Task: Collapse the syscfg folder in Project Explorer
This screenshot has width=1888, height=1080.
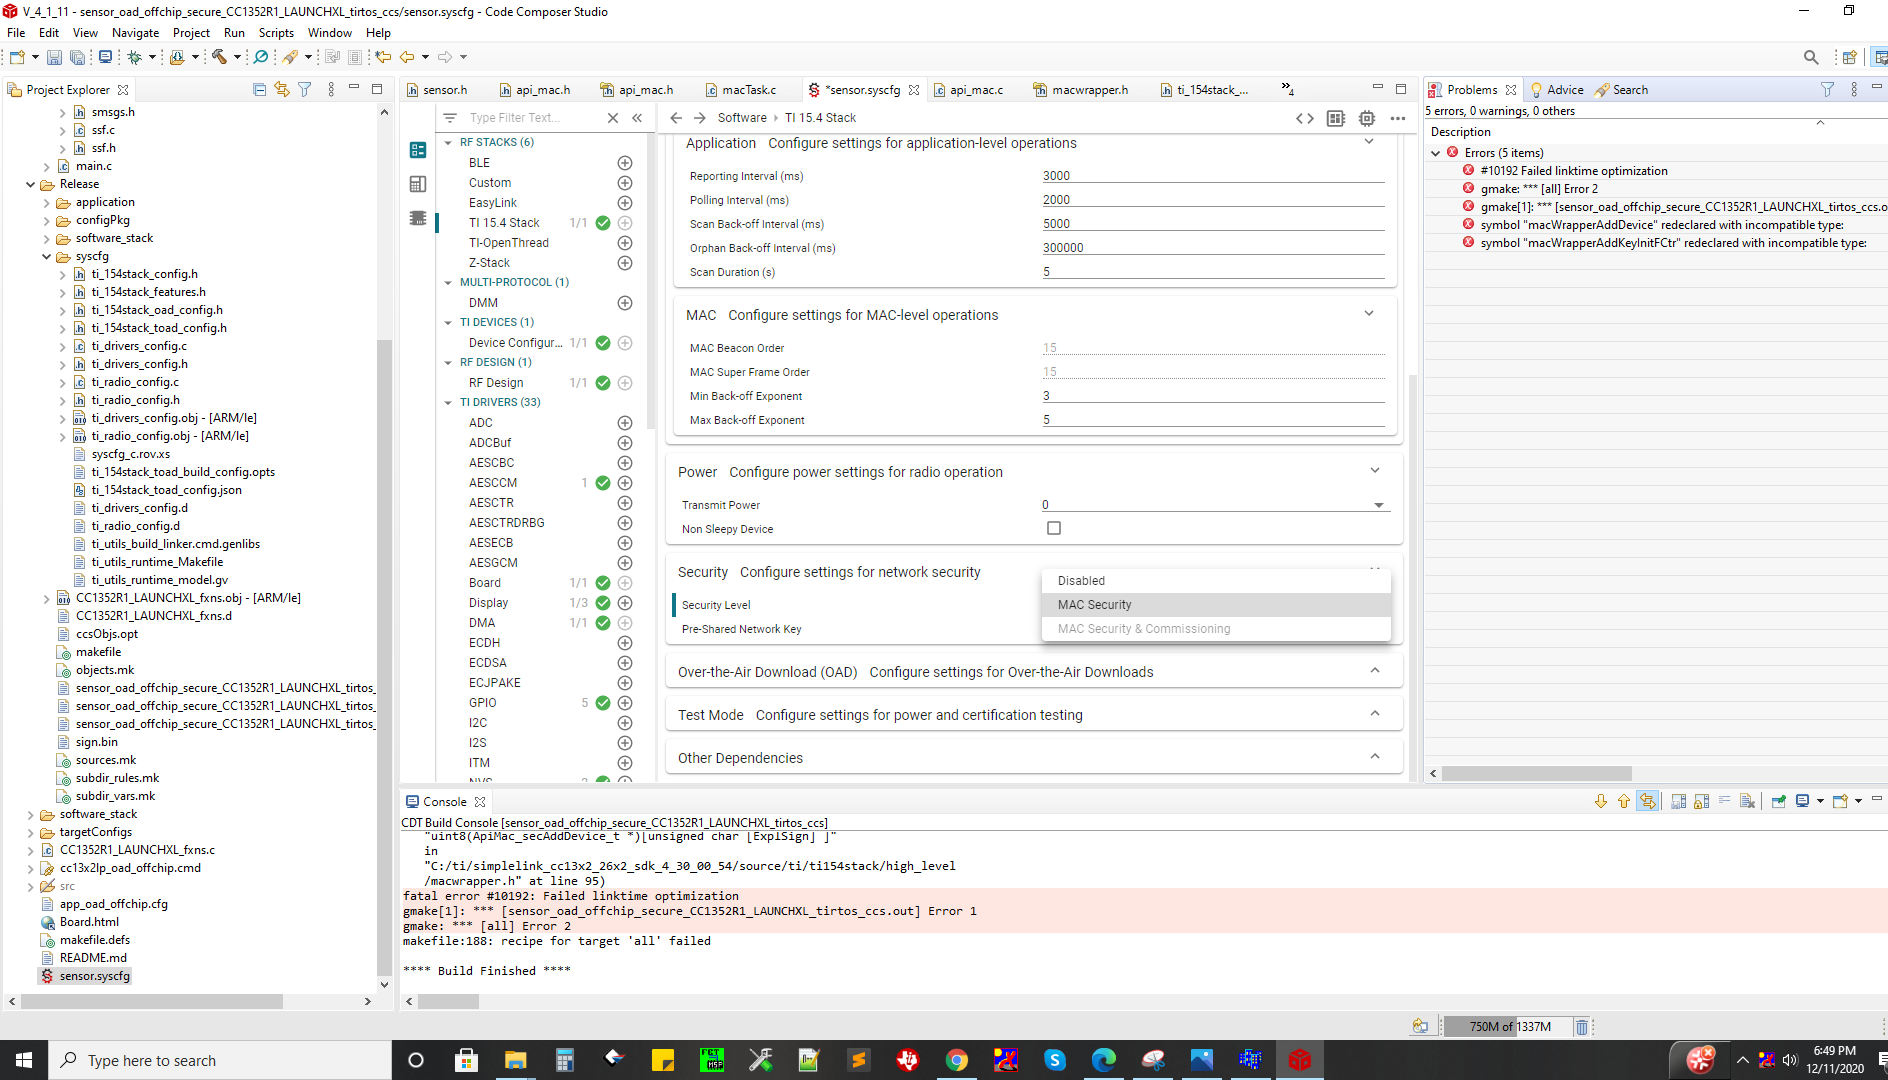Action: tap(46, 257)
